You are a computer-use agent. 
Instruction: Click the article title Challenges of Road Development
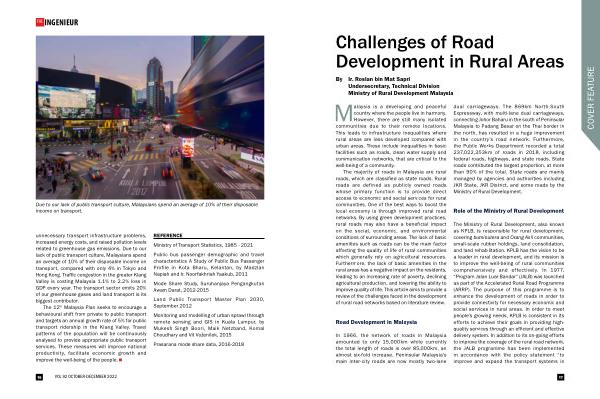coord(450,52)
